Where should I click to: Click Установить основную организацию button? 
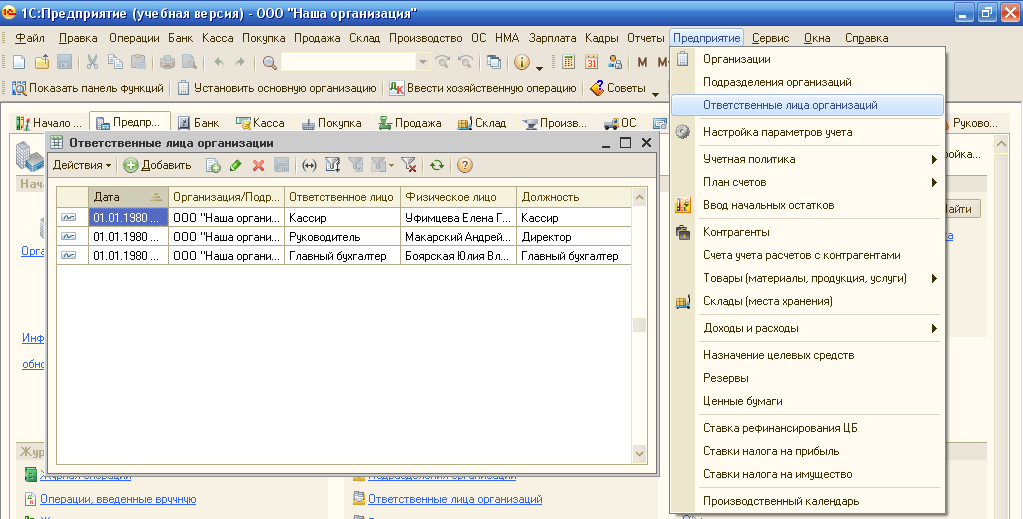click(x=277, y=88)
